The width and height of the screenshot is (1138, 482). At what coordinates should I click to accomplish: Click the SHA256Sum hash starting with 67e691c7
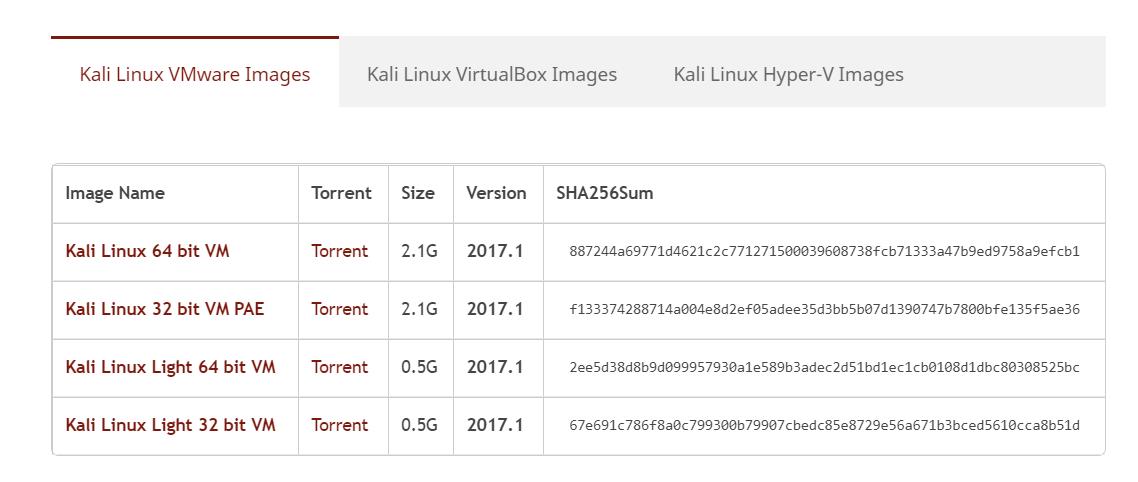(x=824, y=426)
